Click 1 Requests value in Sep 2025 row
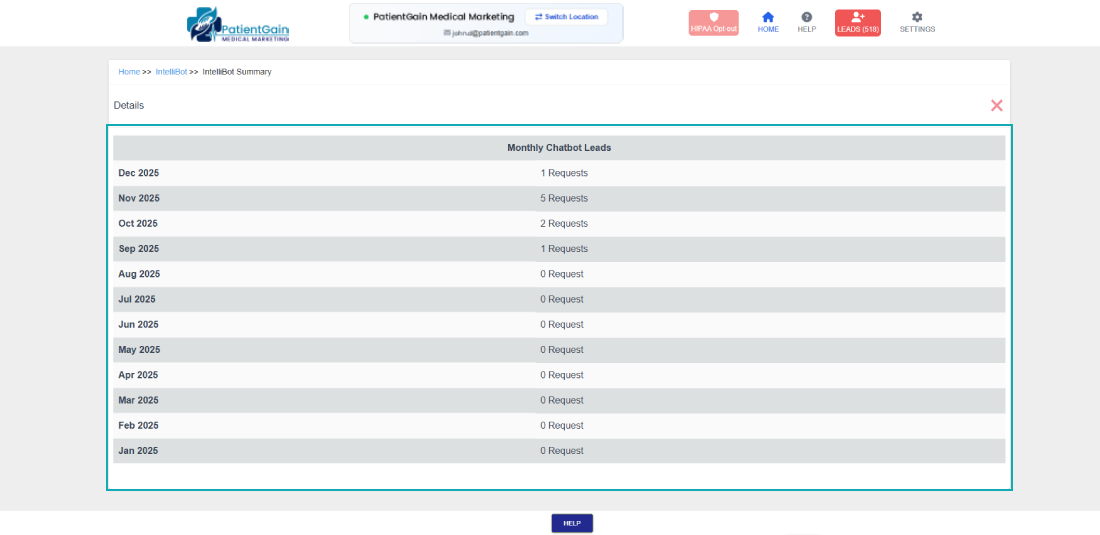1100x535 pixels. 564,249
